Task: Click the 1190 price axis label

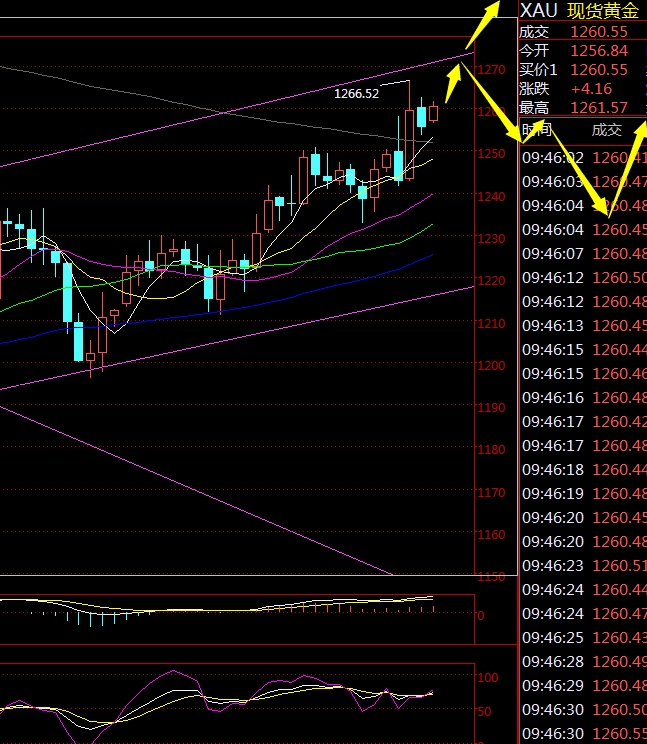Action: pos(491,407)
